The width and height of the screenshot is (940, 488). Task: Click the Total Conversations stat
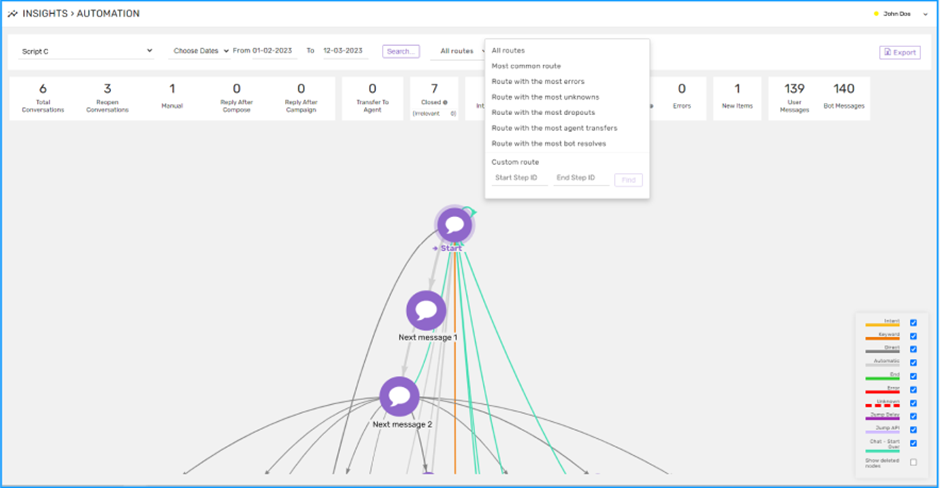(43, 98)
